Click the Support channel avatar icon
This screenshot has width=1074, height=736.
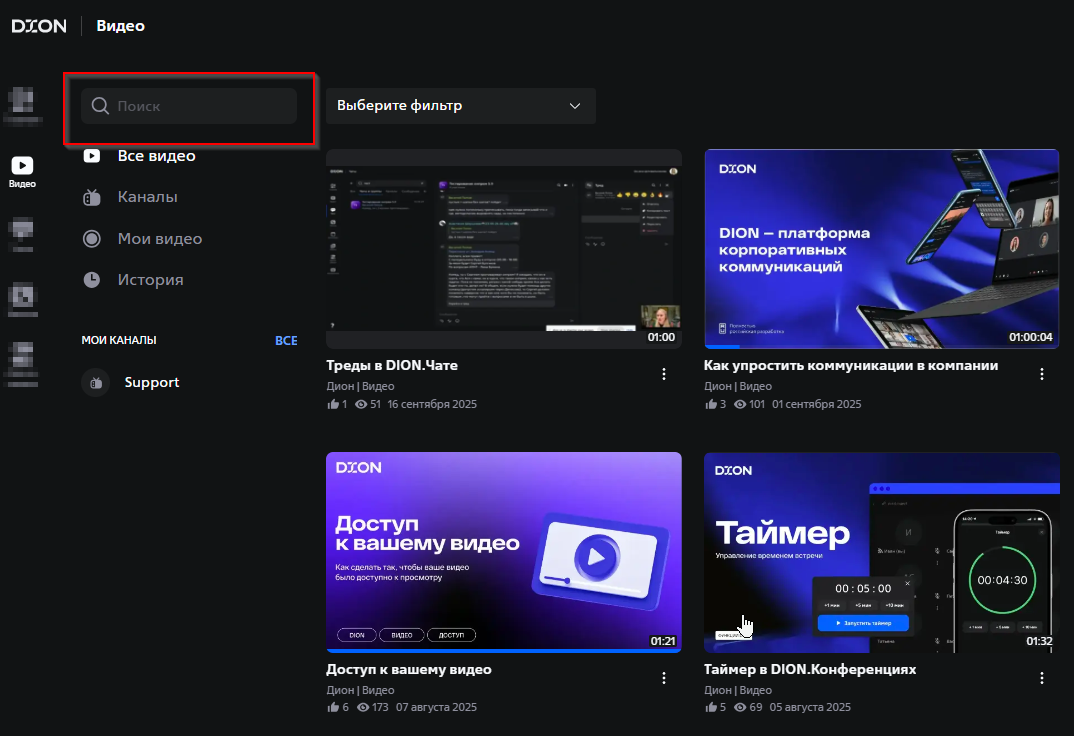pos(96,382)
